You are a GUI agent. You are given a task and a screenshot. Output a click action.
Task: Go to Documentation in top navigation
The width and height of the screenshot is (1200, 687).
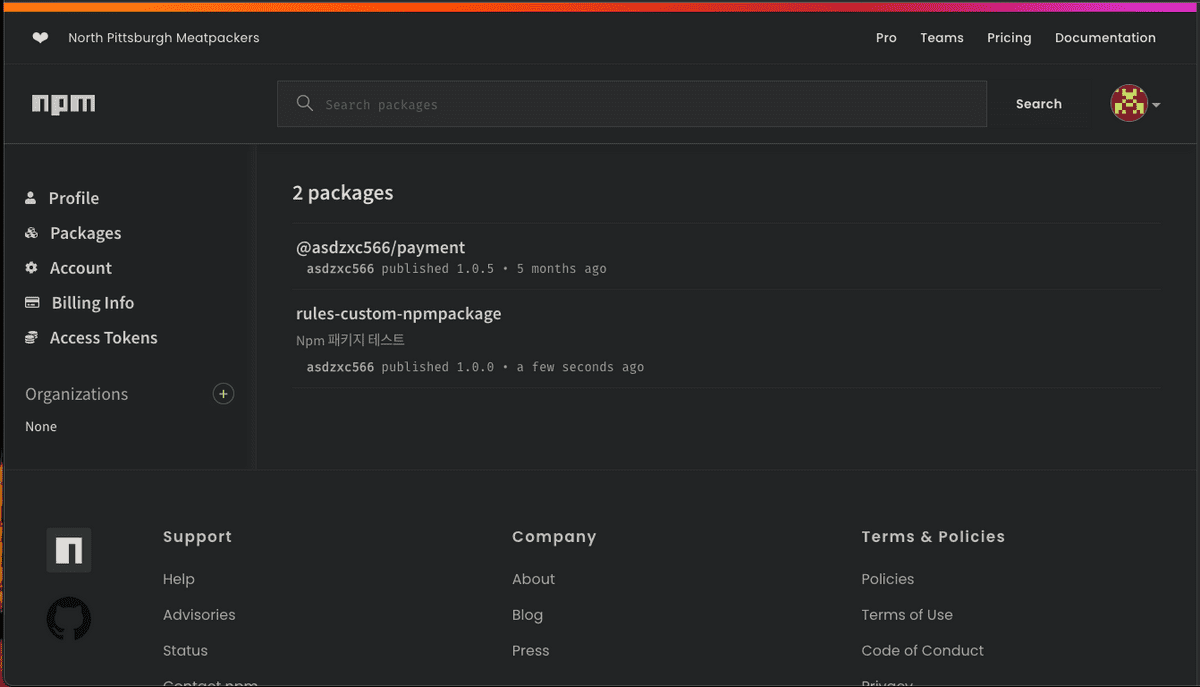(1105, 38)
